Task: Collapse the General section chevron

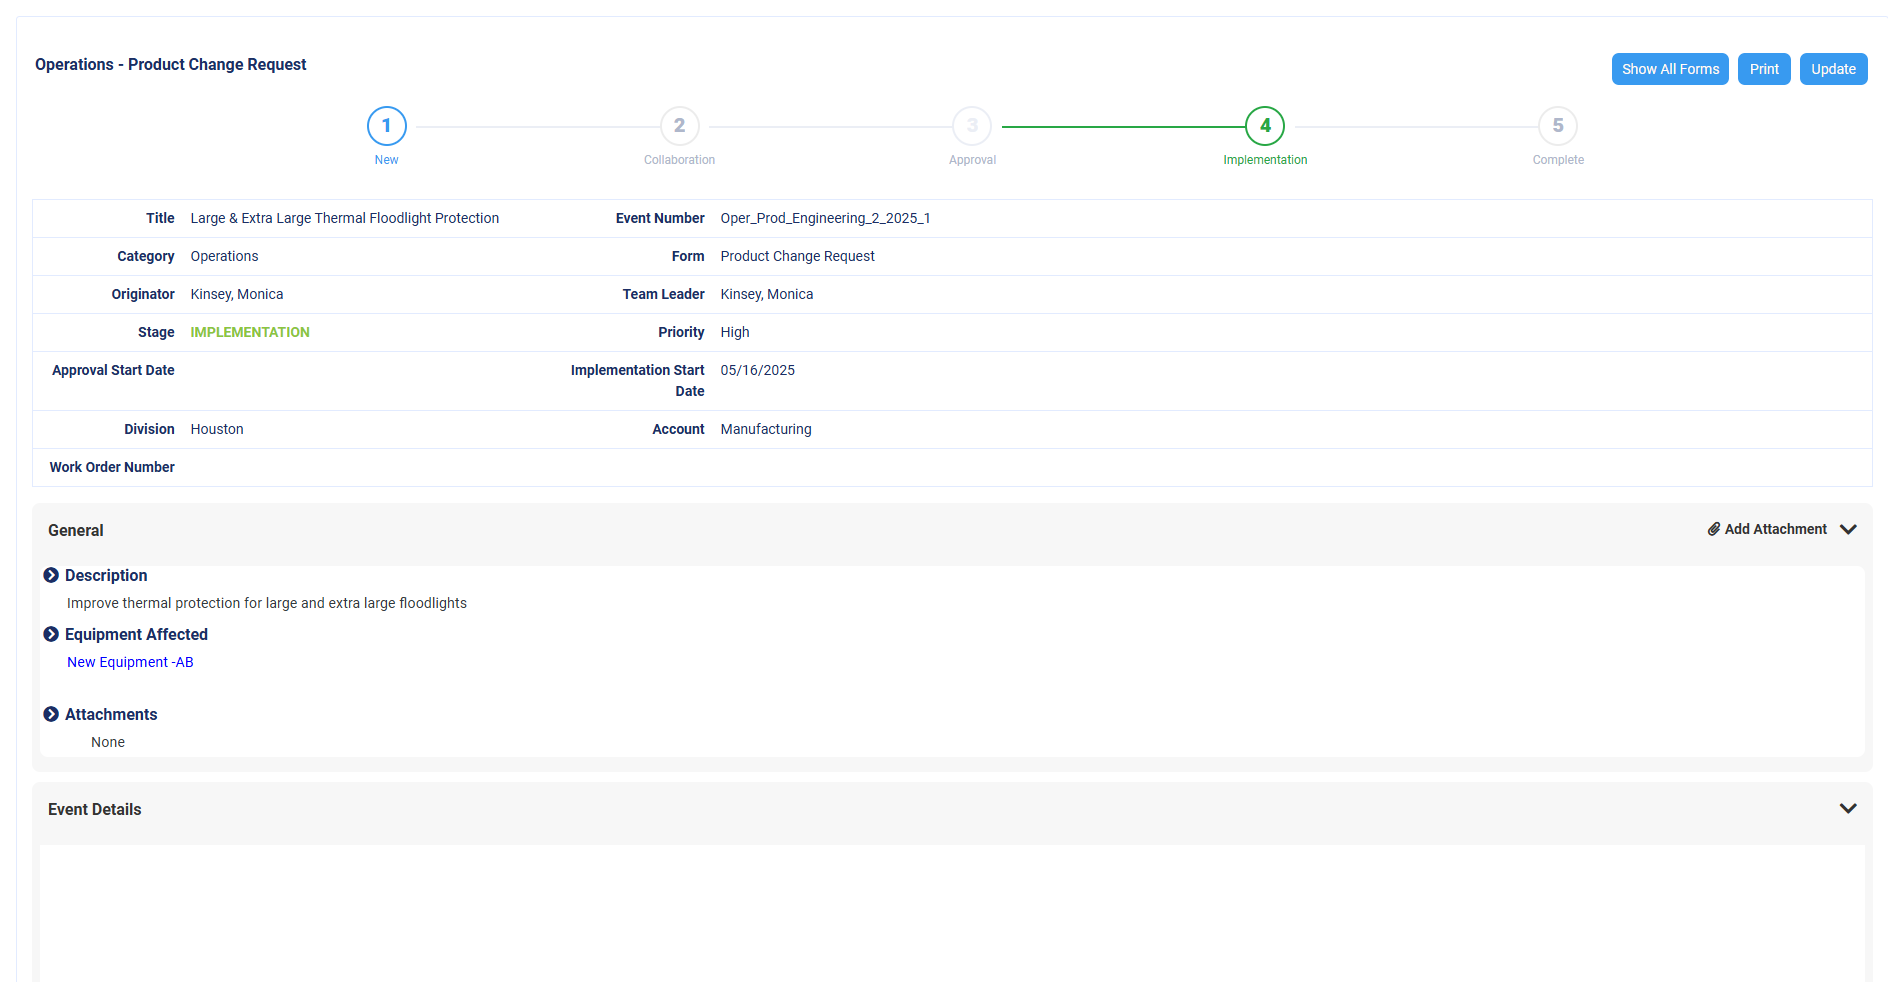Action: click(1848, 529)
